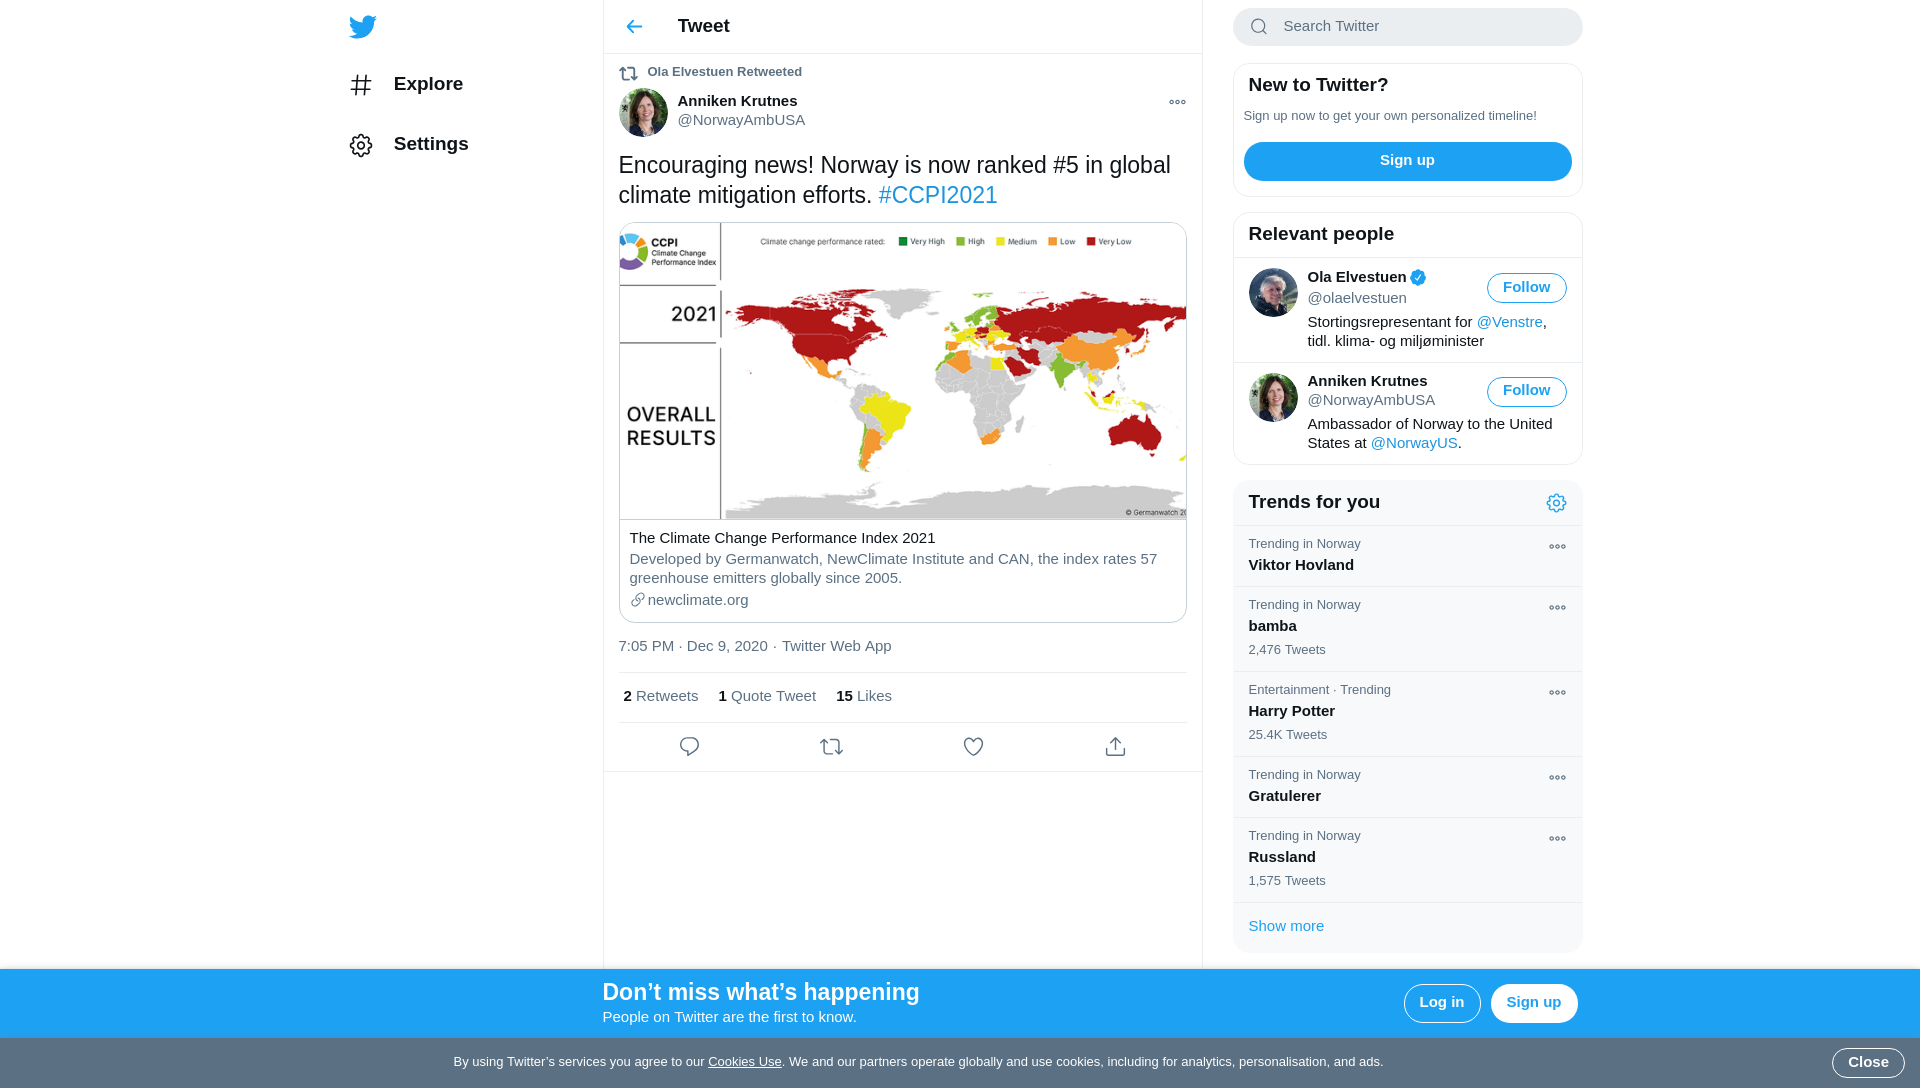Follow Ola Elvestuen
Viewport: 1920px width, 1088px height.
point(1526,288)
